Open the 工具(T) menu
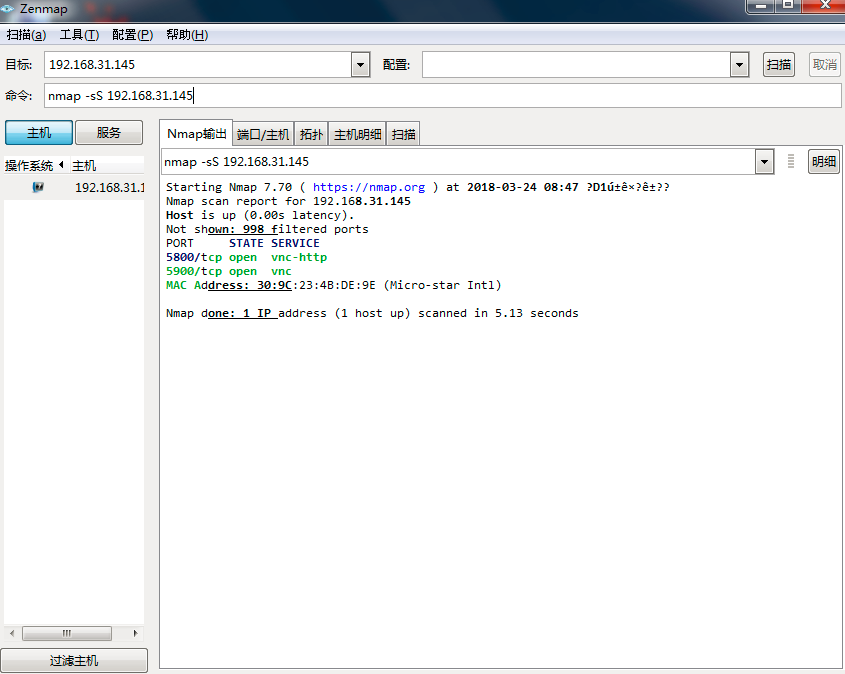Viewport: 845px width, 674px height. click(79, 35)
